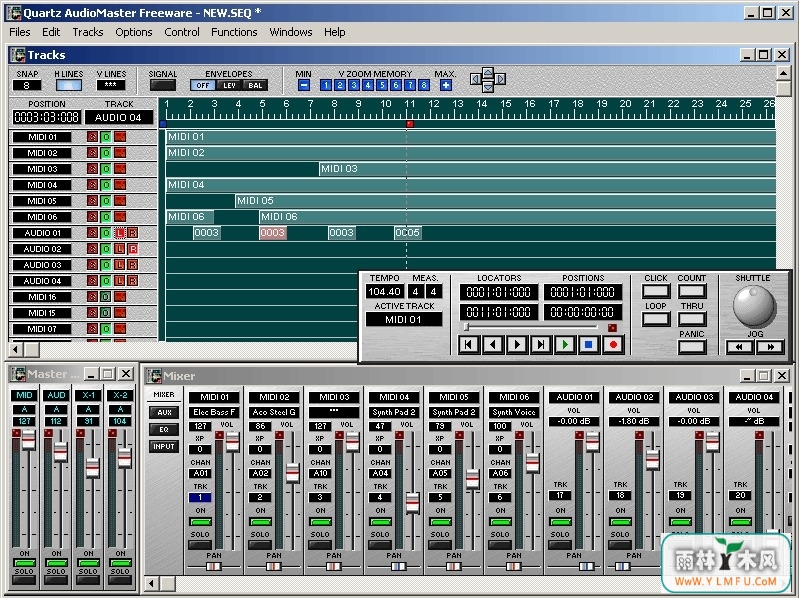This screenshot has width=799, height=598.
Task: Click the Aco Steel G instrument selector
Action: tap(274, 412)
